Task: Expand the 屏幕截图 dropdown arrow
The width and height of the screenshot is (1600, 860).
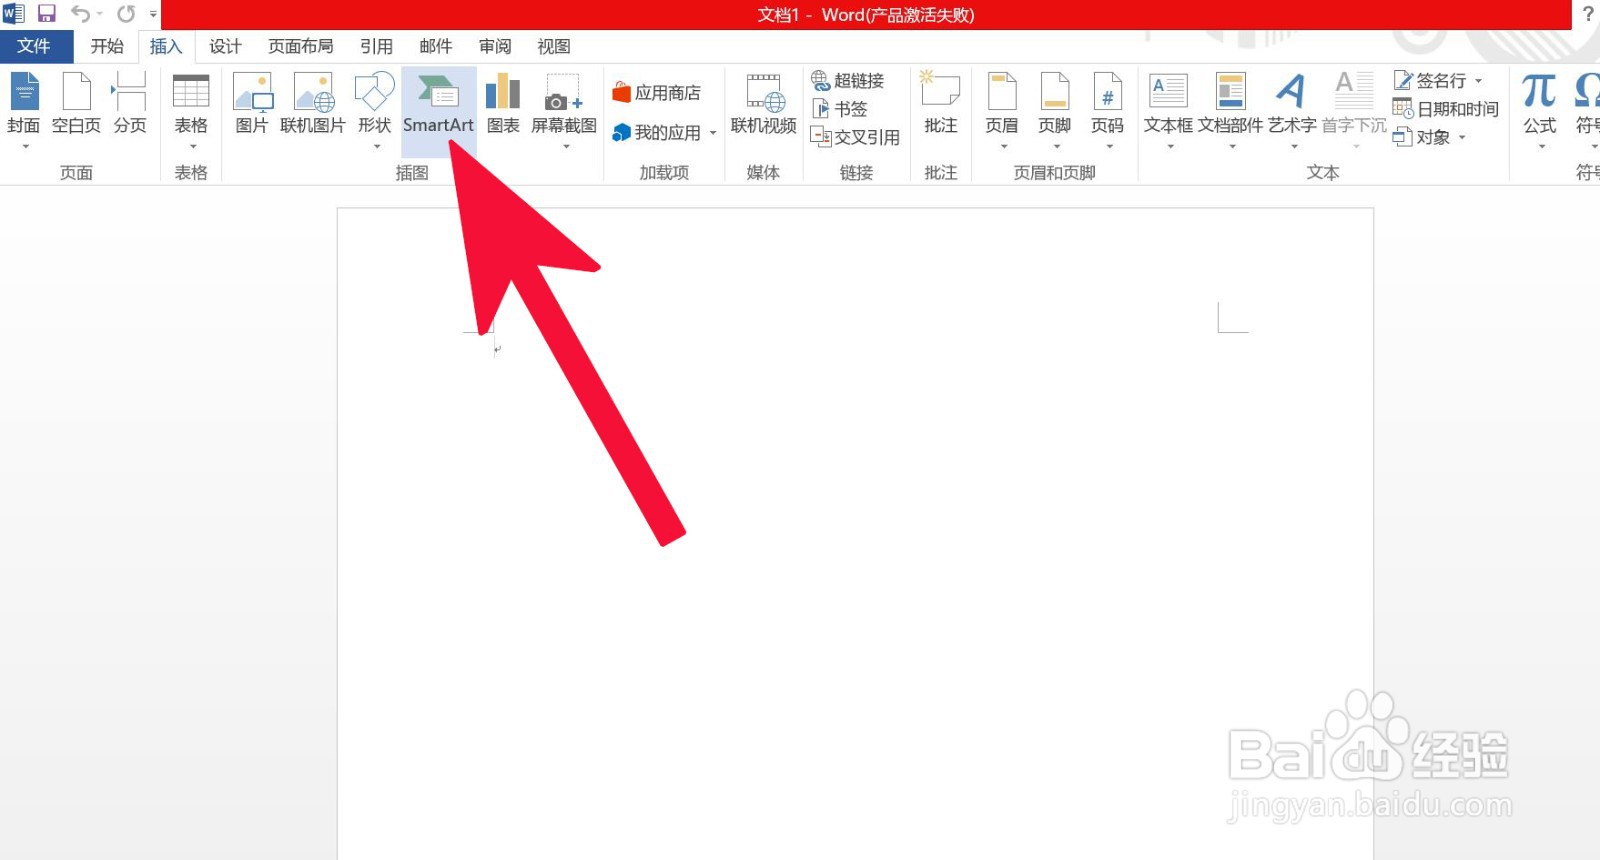Action: 566,147
